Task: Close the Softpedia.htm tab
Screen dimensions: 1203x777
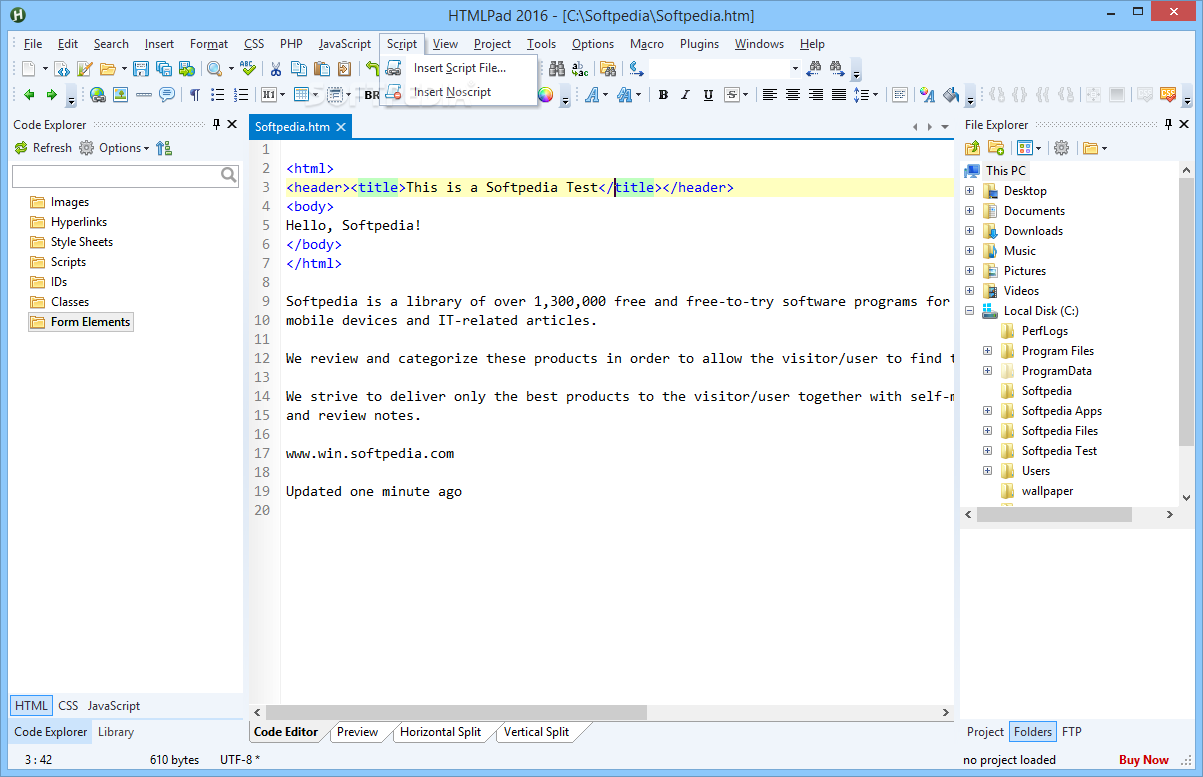Action: 341,127
